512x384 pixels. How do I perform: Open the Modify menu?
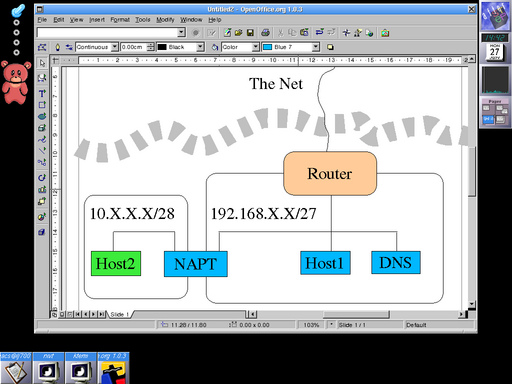click(x=165, y=20)
